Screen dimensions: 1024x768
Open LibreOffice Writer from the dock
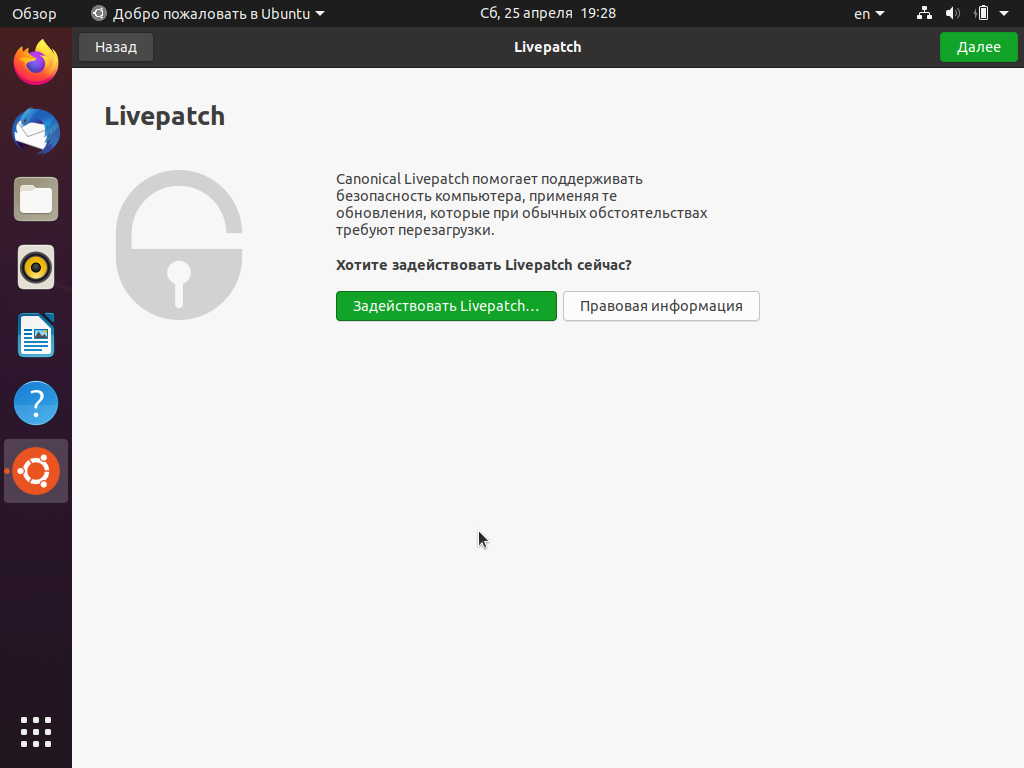coord(36,335)
